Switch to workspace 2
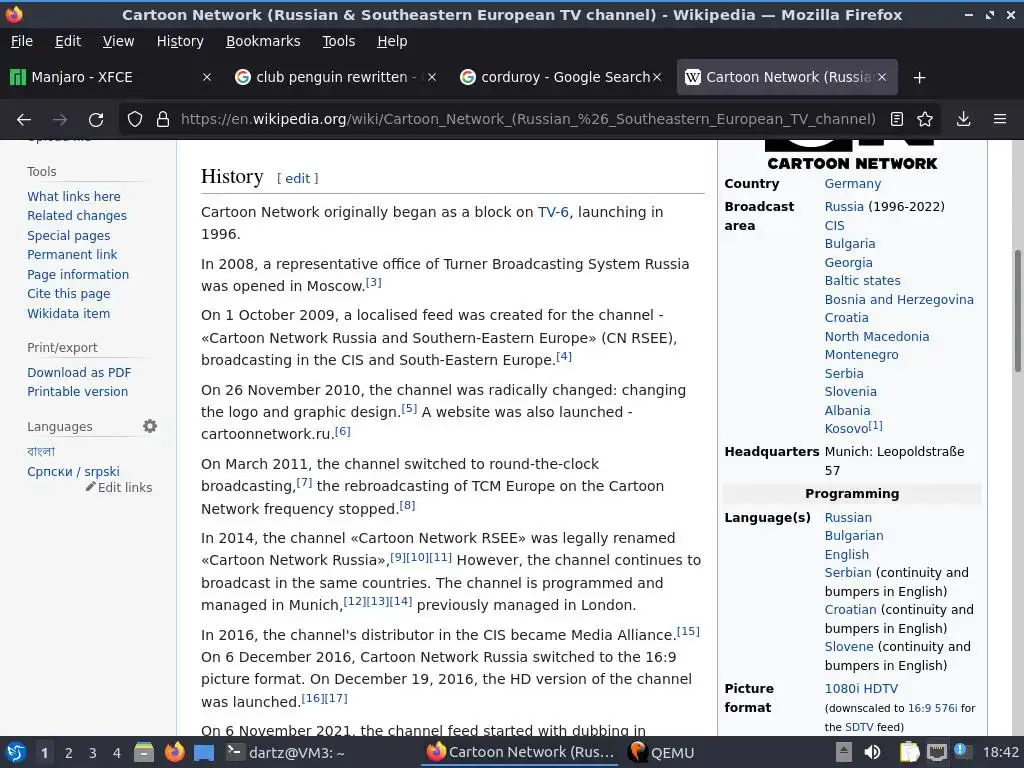Image resolution: width=1024 pixels, height=768 pixels. point(68,753)
